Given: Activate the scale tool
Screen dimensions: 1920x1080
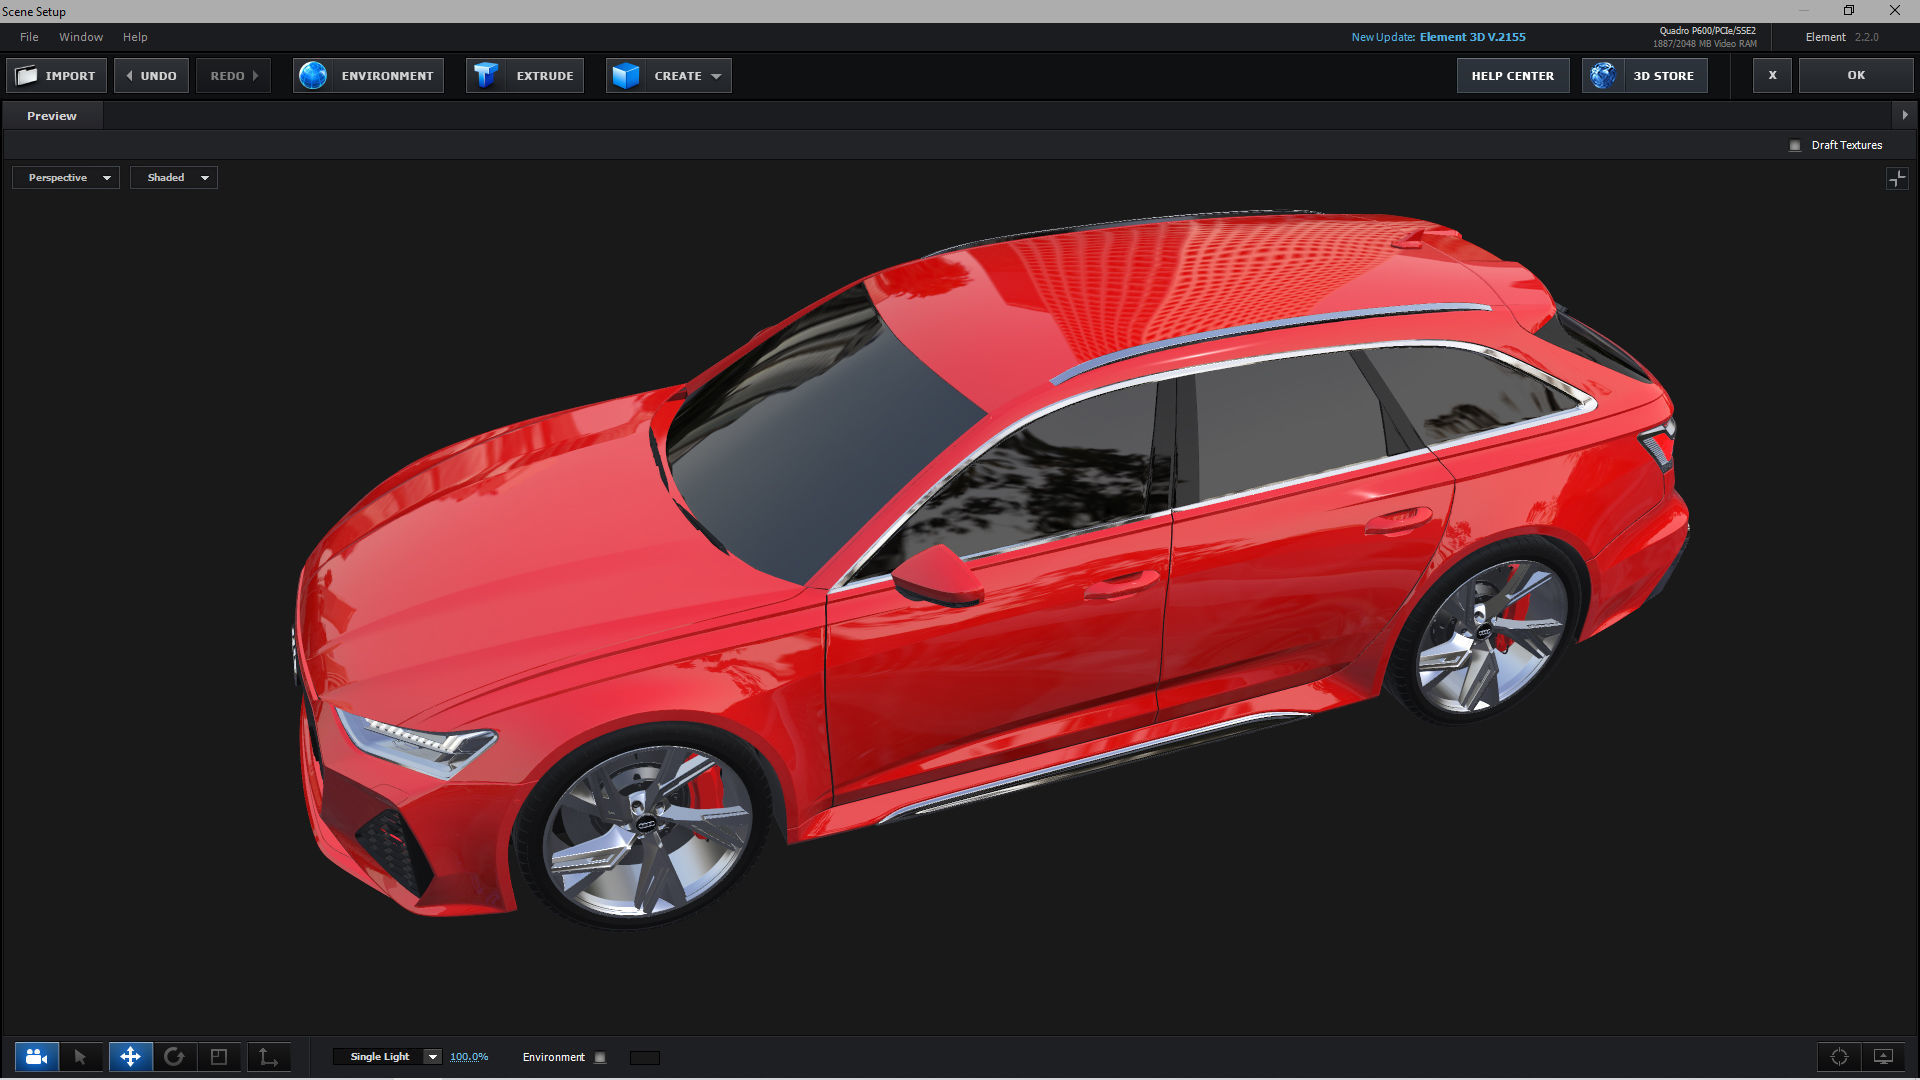Looking at the screenshot, I should coord(219,1057).
